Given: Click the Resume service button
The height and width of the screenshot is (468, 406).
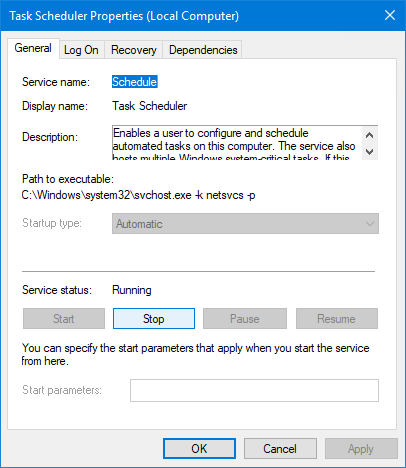Looking at the screenshot, I should point(337,319).
